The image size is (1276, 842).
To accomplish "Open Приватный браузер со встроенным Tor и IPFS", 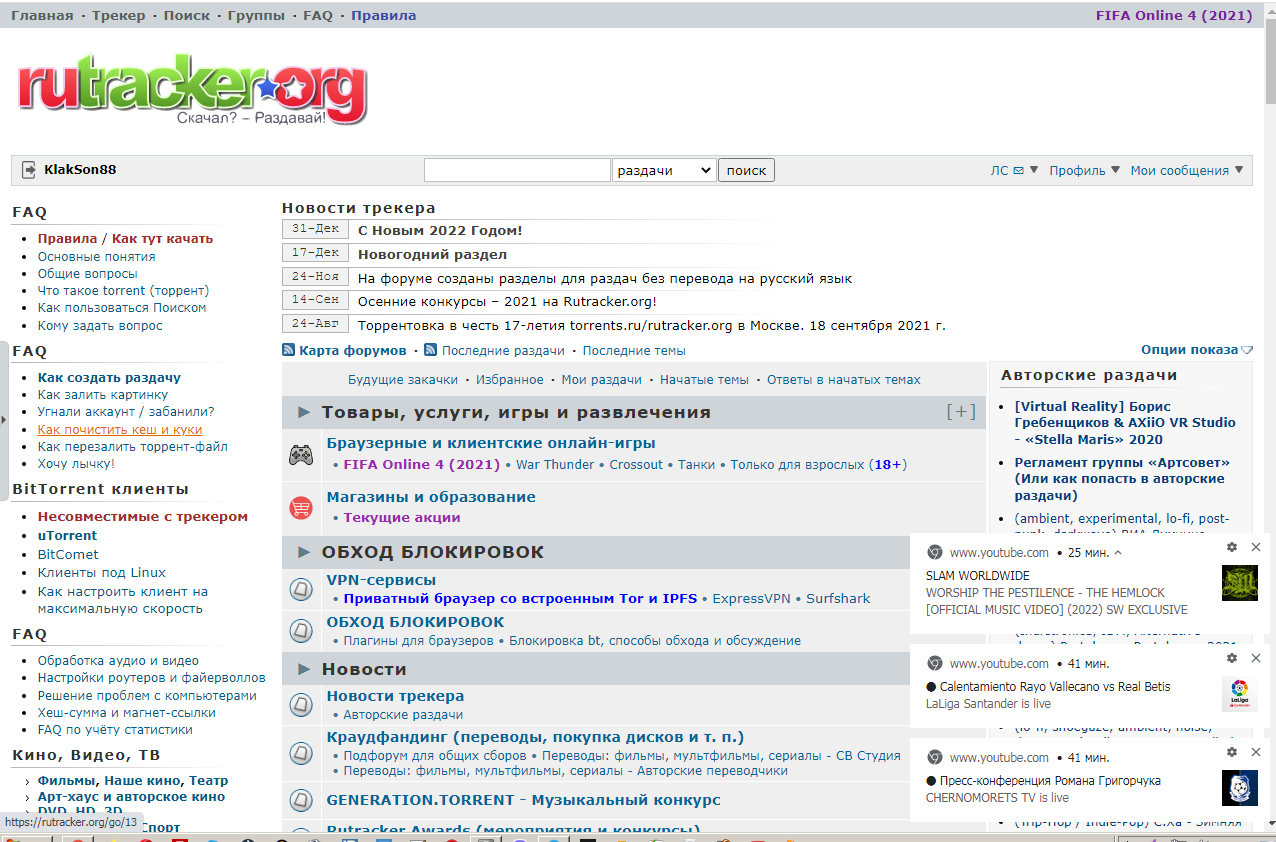I will point(521,599).
